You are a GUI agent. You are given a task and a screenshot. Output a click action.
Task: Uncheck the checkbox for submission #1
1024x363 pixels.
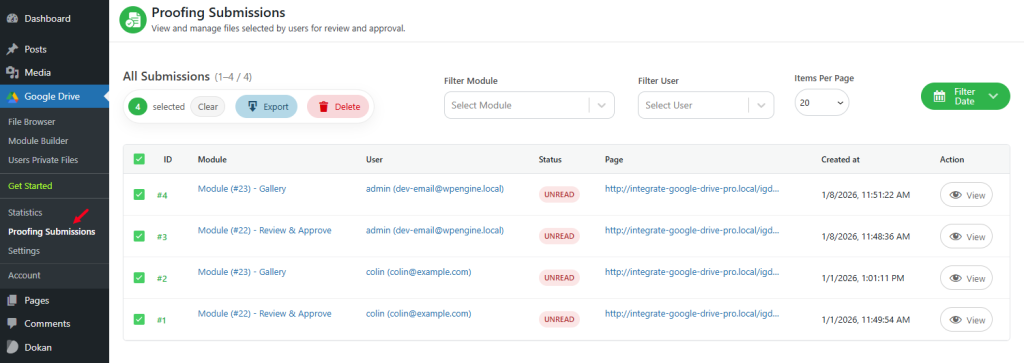coord(139,320)
